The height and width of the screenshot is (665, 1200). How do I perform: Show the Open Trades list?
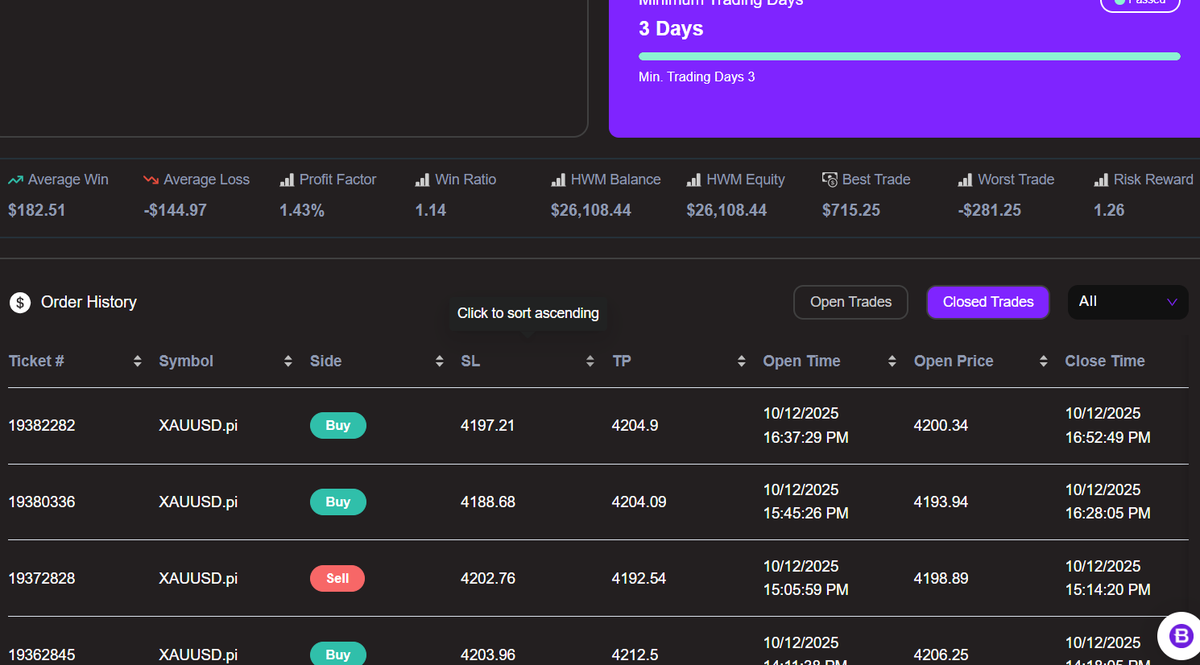pyautogui.click(x=851, y=302)
